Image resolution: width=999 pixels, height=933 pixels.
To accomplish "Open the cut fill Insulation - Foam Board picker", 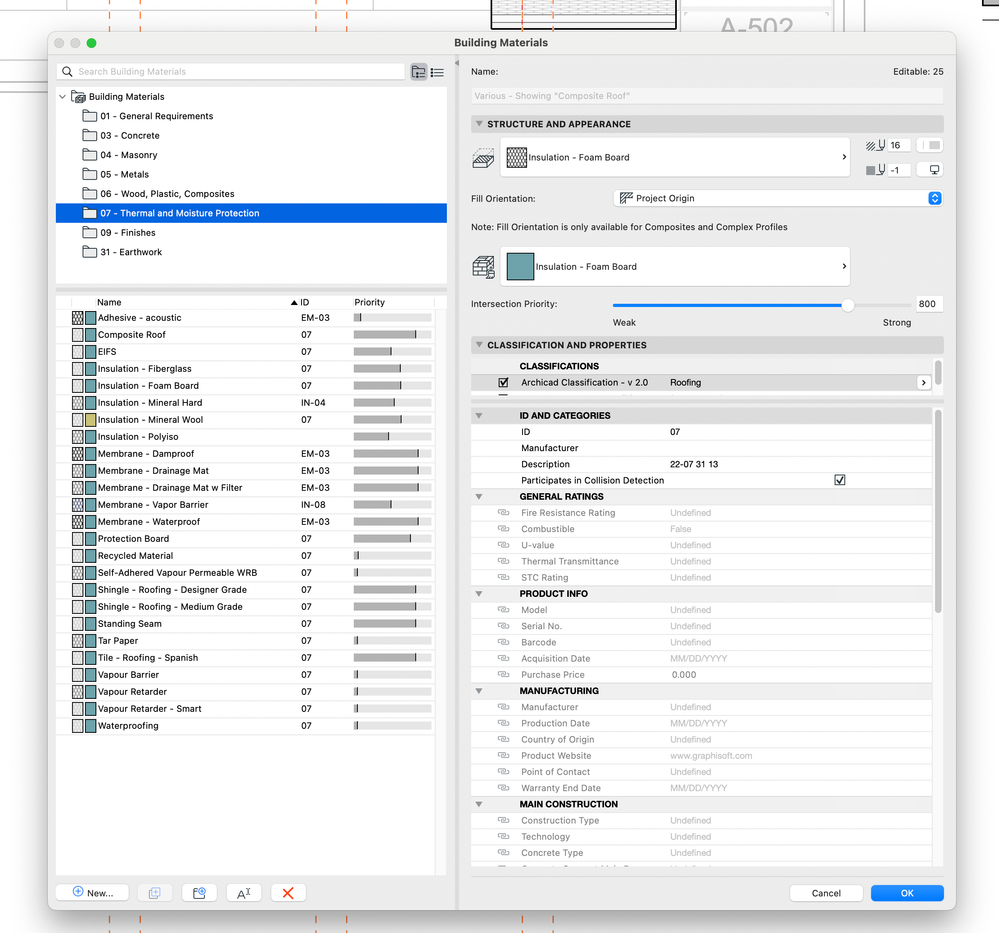I will point(675,157).
